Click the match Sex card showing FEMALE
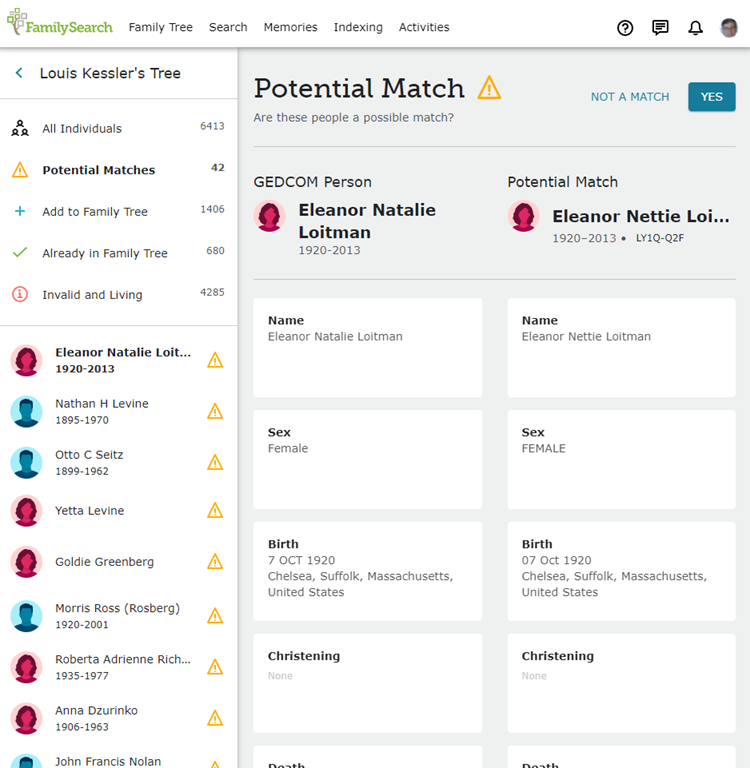750x768 pixels. [x=621, y=459]
